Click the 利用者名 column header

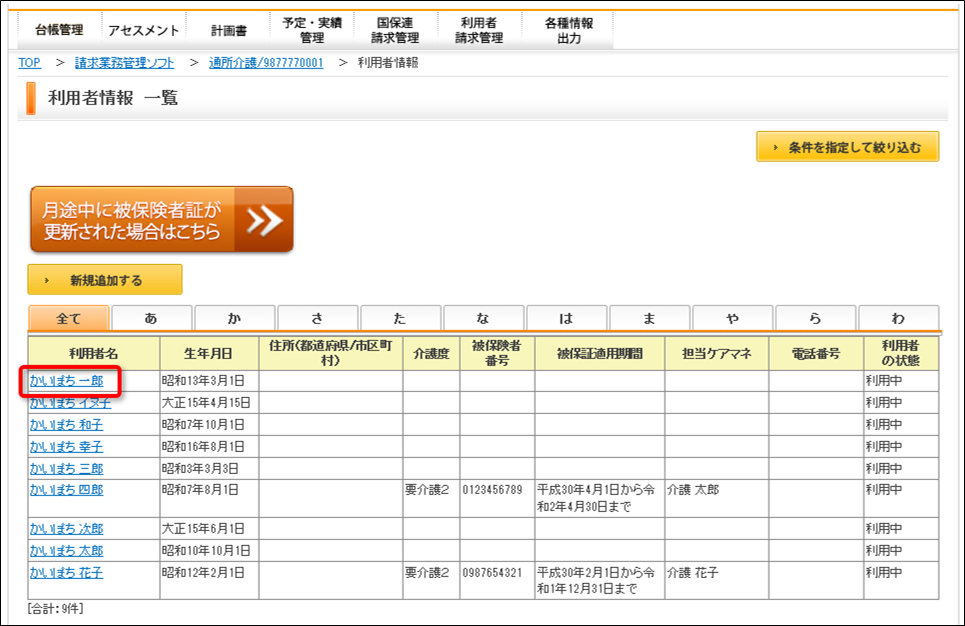click(94, 353)
